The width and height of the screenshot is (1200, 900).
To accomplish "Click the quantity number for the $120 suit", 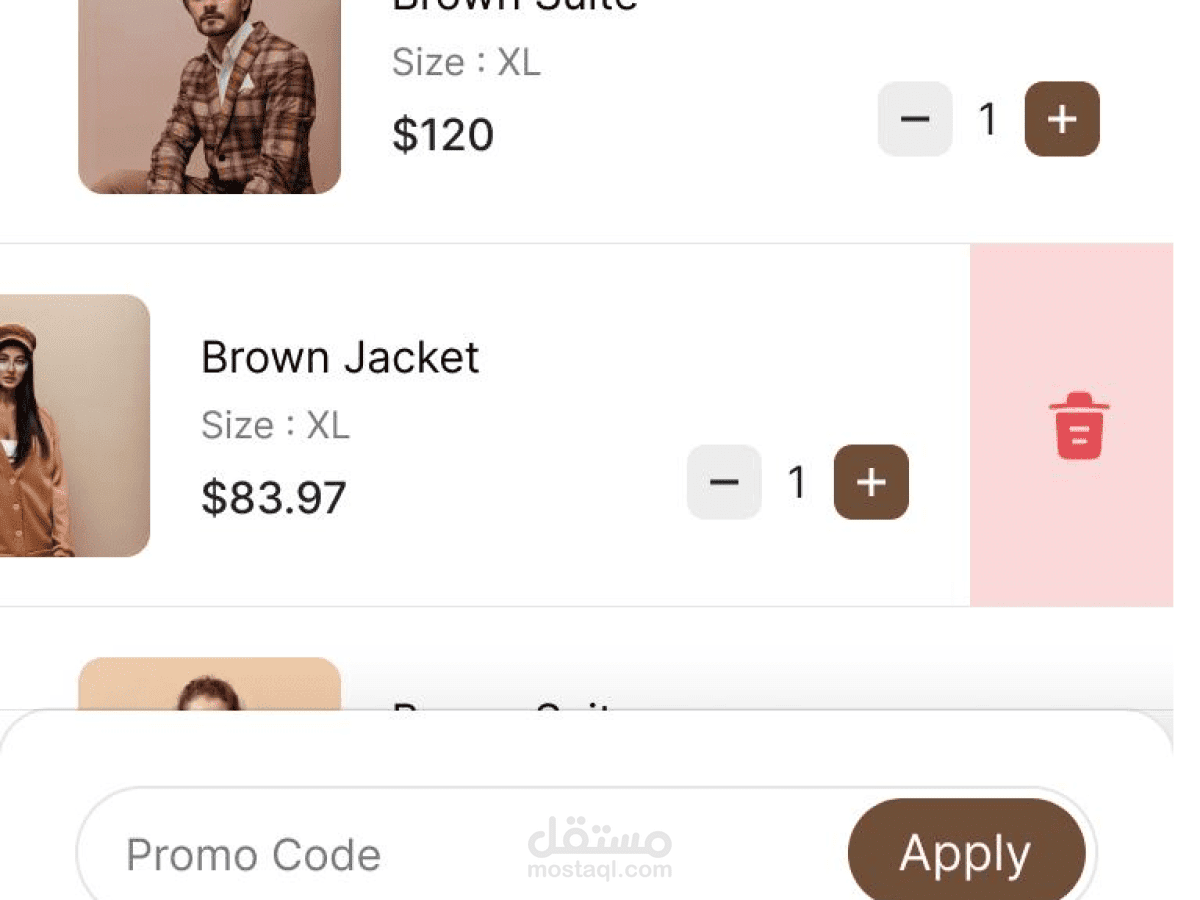I will click(x=988, y=119).
